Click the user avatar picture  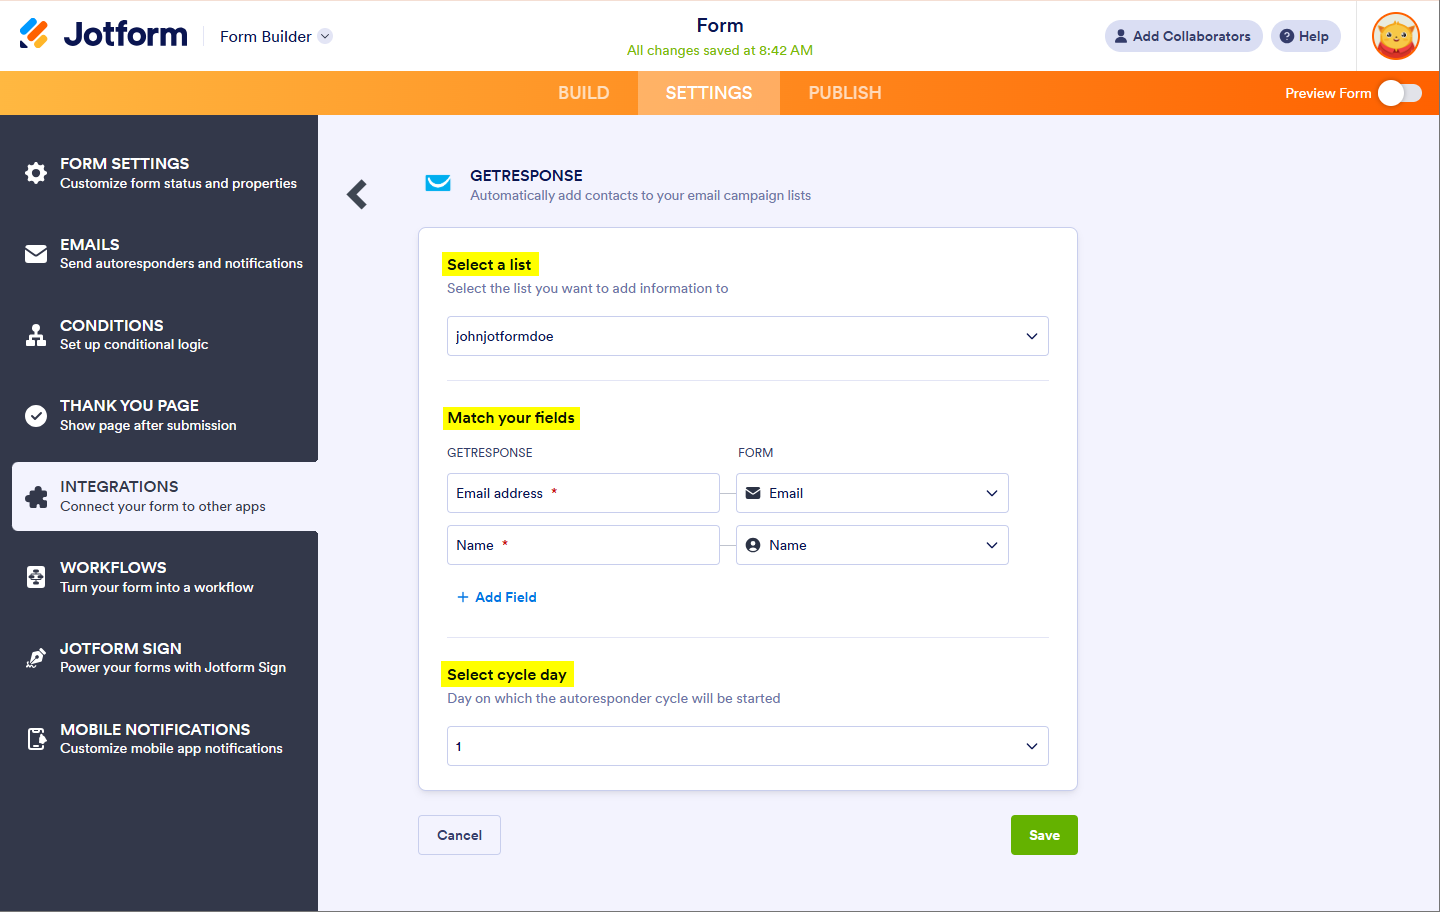click(1396, 36)
